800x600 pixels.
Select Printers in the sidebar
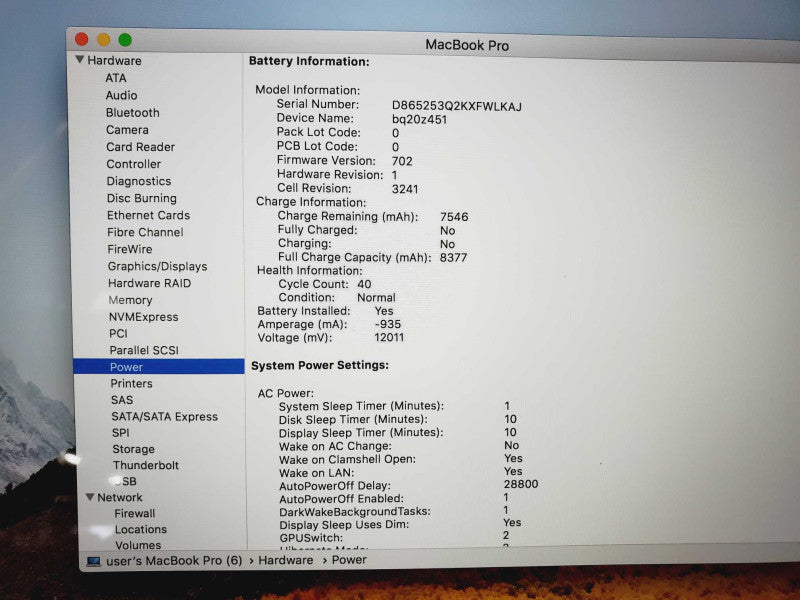pyautogui.click(x=132, y=383)
